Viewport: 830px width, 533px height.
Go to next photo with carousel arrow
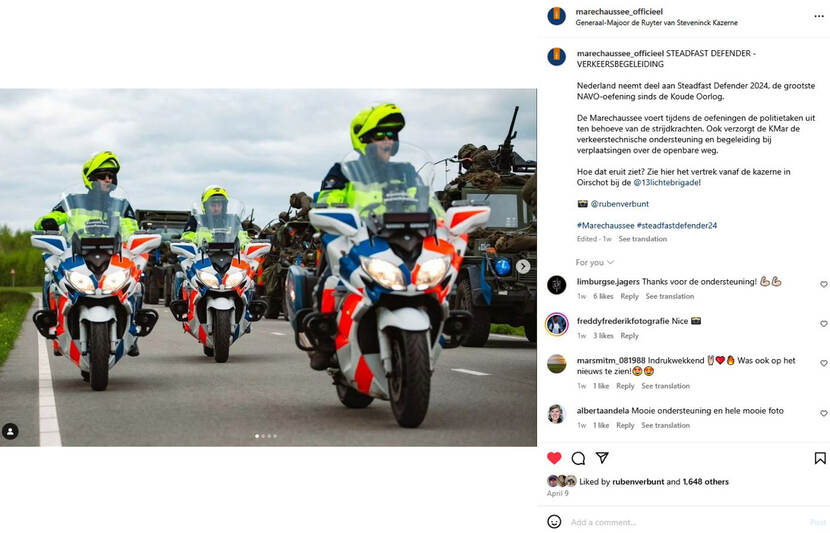click(523, 266)
